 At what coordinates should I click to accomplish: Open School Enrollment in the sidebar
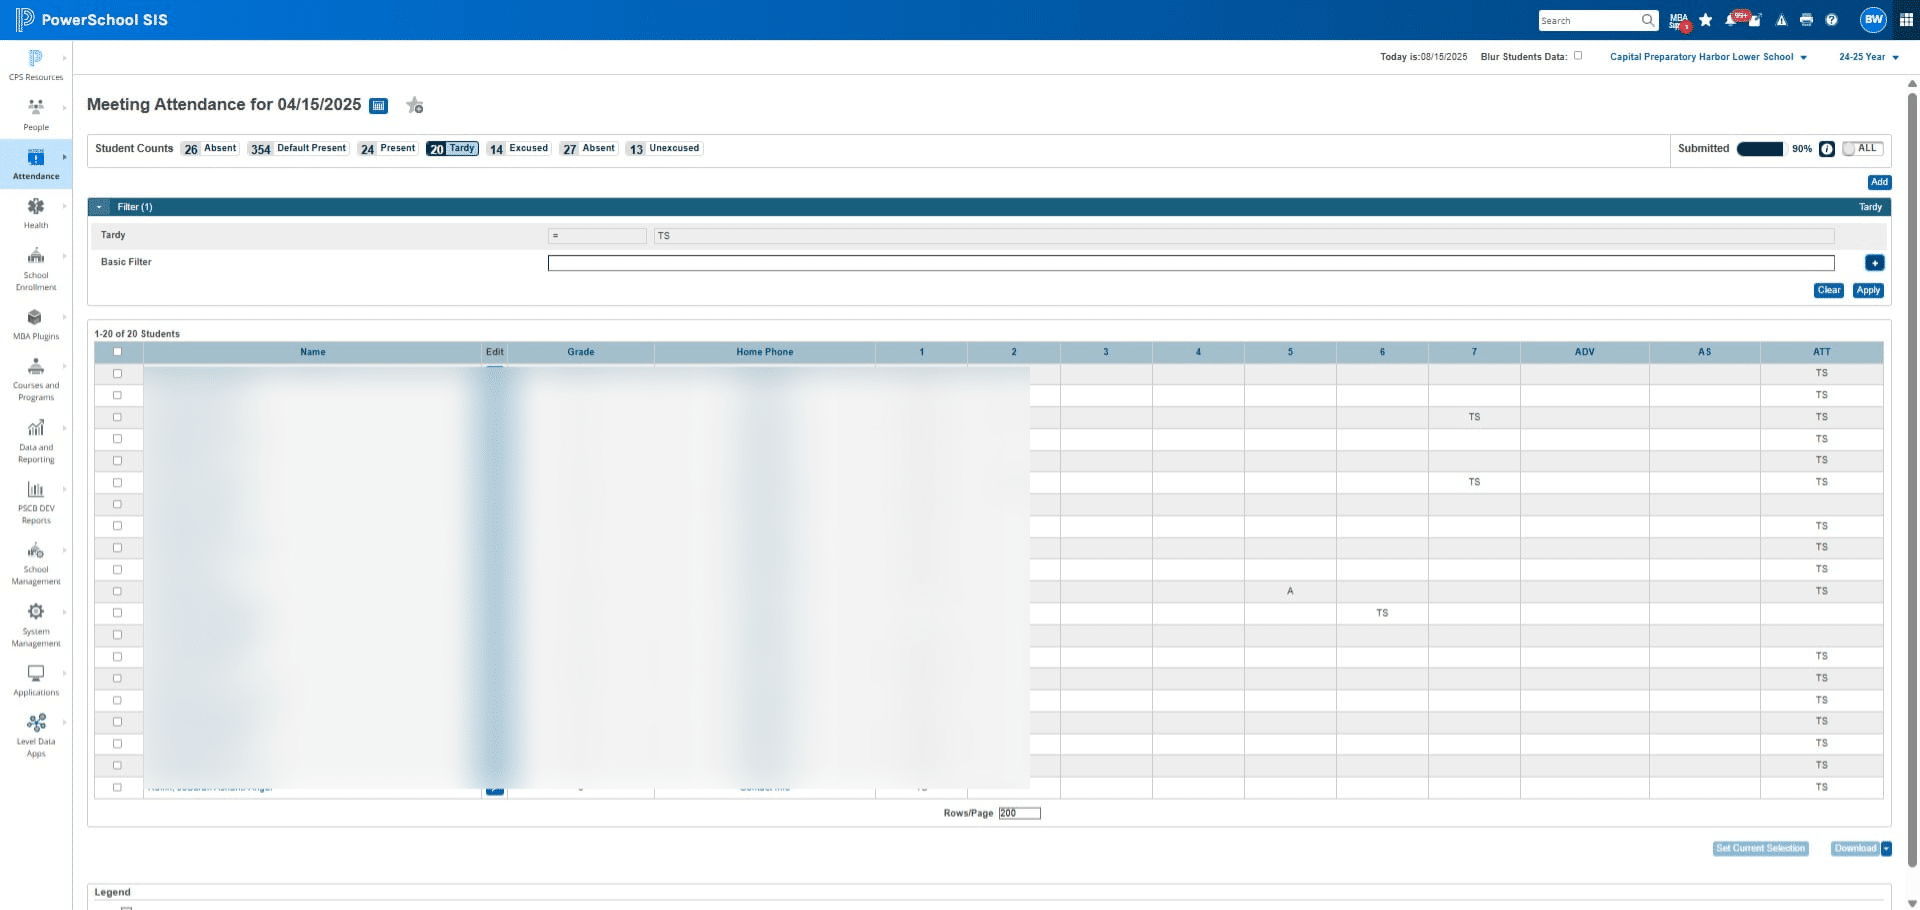[36, 269]
